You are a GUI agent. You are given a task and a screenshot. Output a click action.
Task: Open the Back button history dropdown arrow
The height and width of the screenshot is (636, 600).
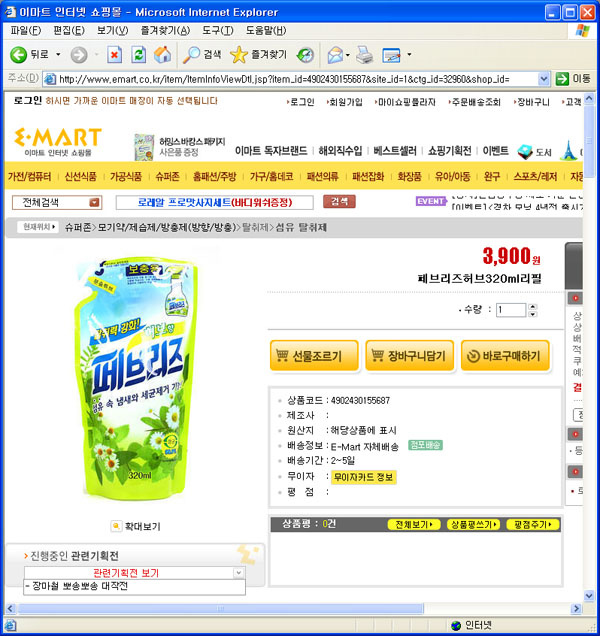click(x=58, y=54)
